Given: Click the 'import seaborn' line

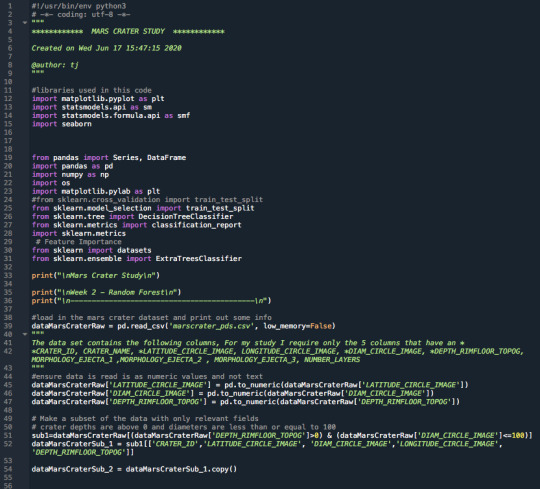Looking at the screenshot, I should click(62, 124).
